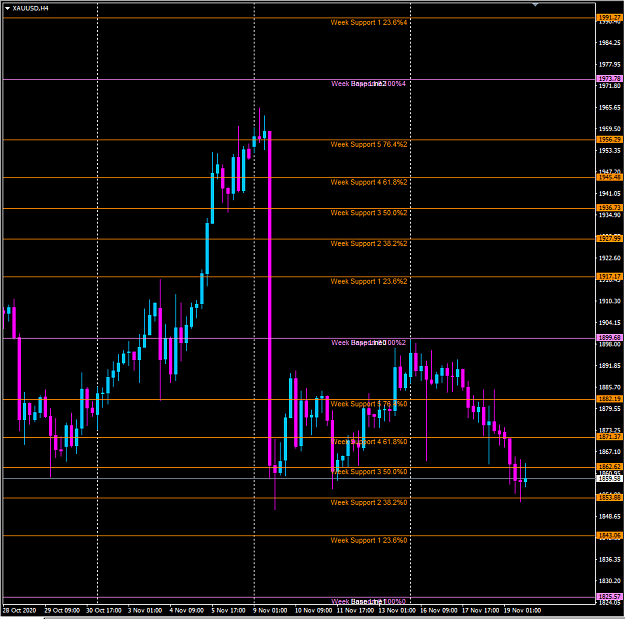Click the 4 Nov 09:00 time label
The height and width of the screenshot is (619, 625).
coord(187,611)
